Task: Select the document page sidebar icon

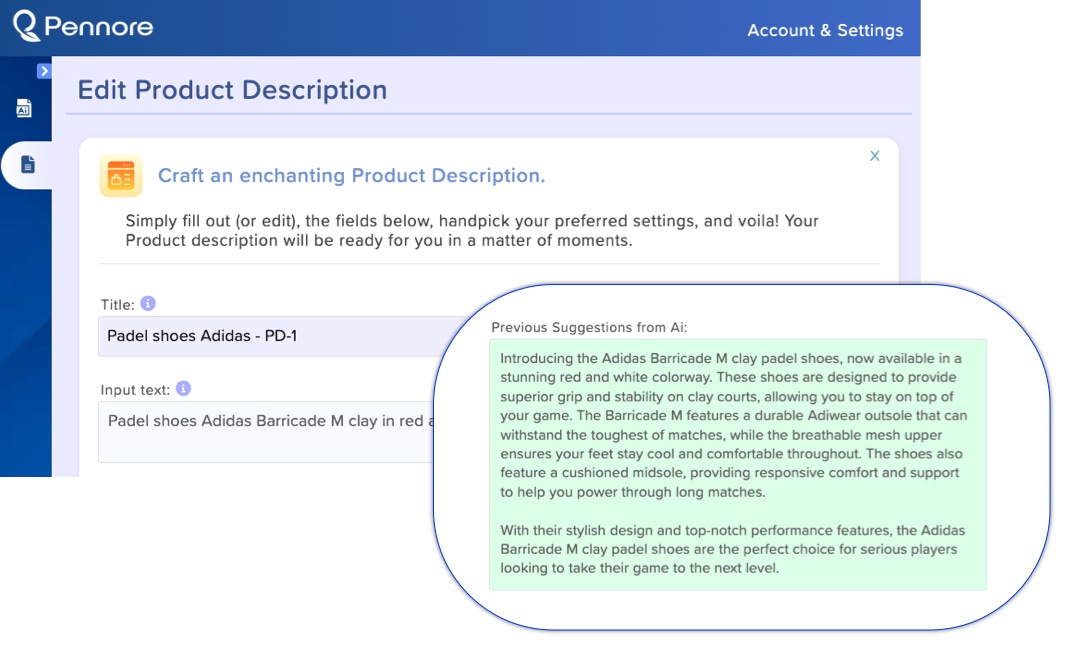Action: coord(27,164)
